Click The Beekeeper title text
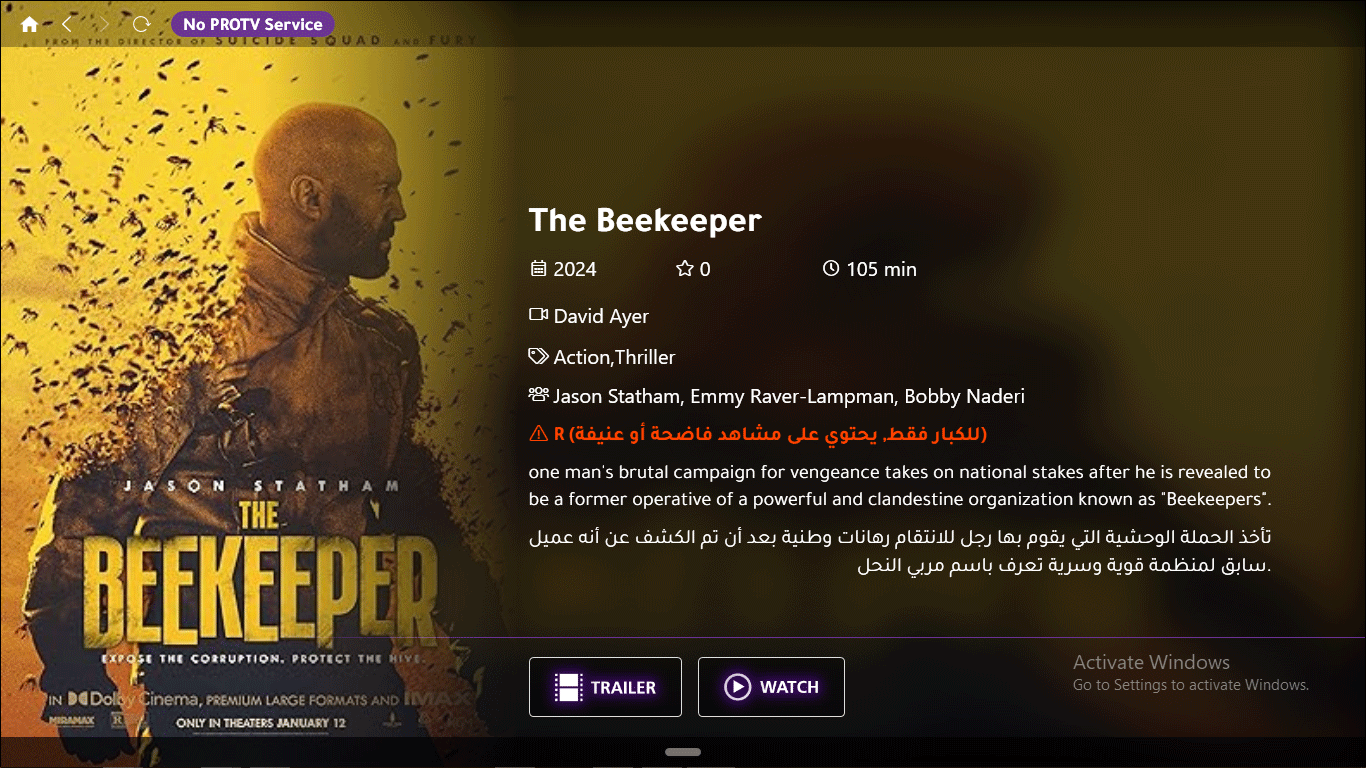Image resolution: width=1366 pixels, height=768 pixels. pos(645,220)
